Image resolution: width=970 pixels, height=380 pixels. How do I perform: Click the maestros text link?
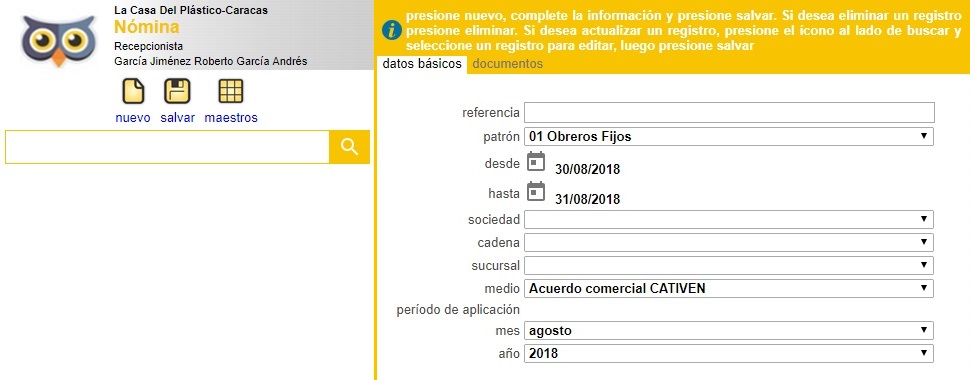pos(231,118)
